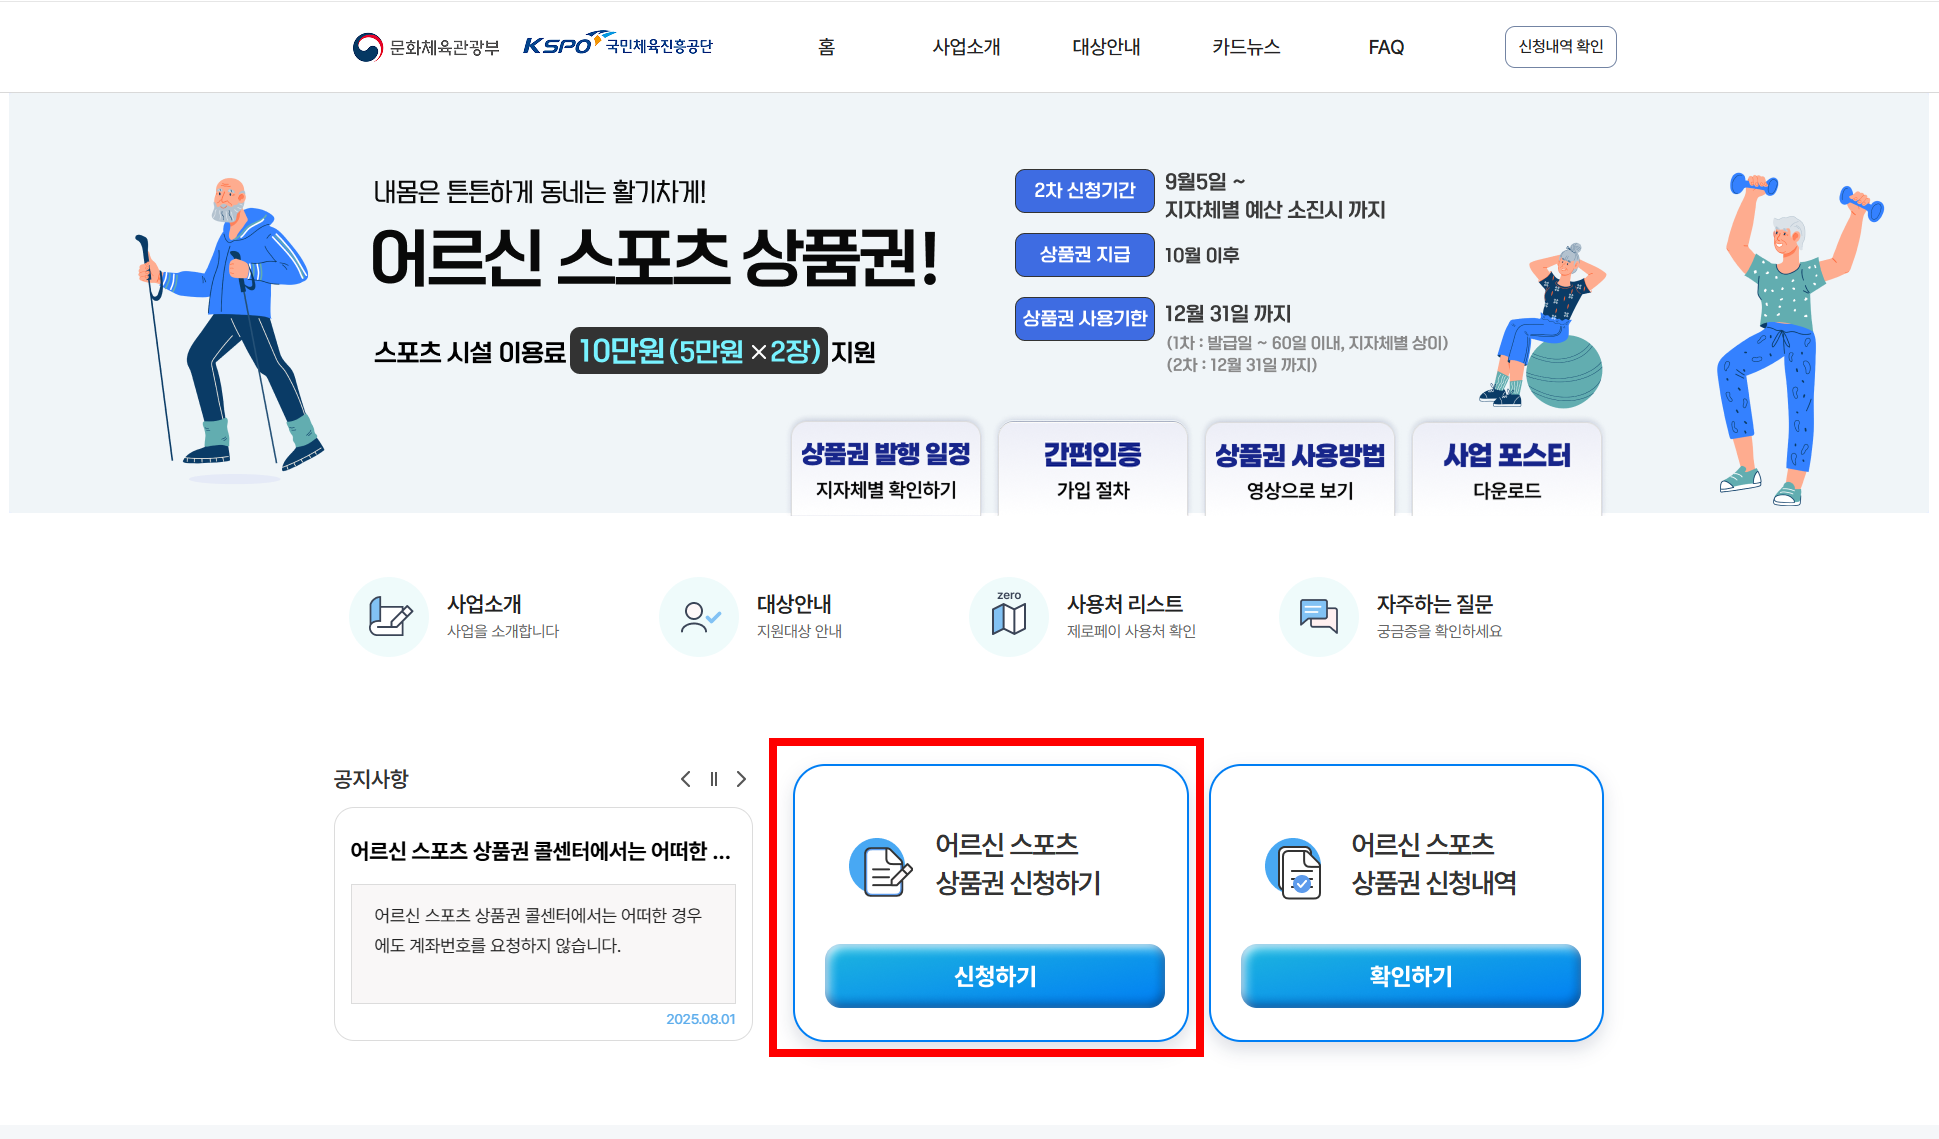Show the next notice with the right arrow
Screen dimensions: 1939x1139
[x=741, y=778]
